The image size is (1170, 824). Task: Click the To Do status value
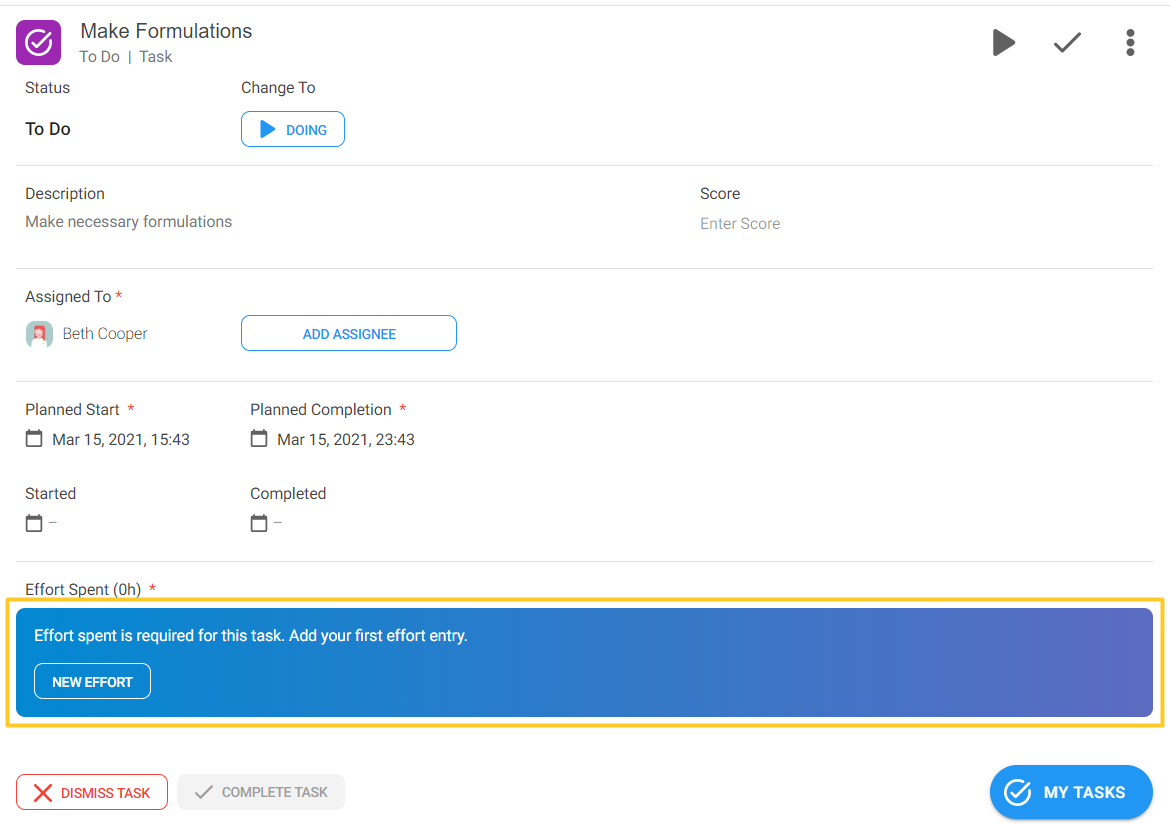tap(48, 129)
